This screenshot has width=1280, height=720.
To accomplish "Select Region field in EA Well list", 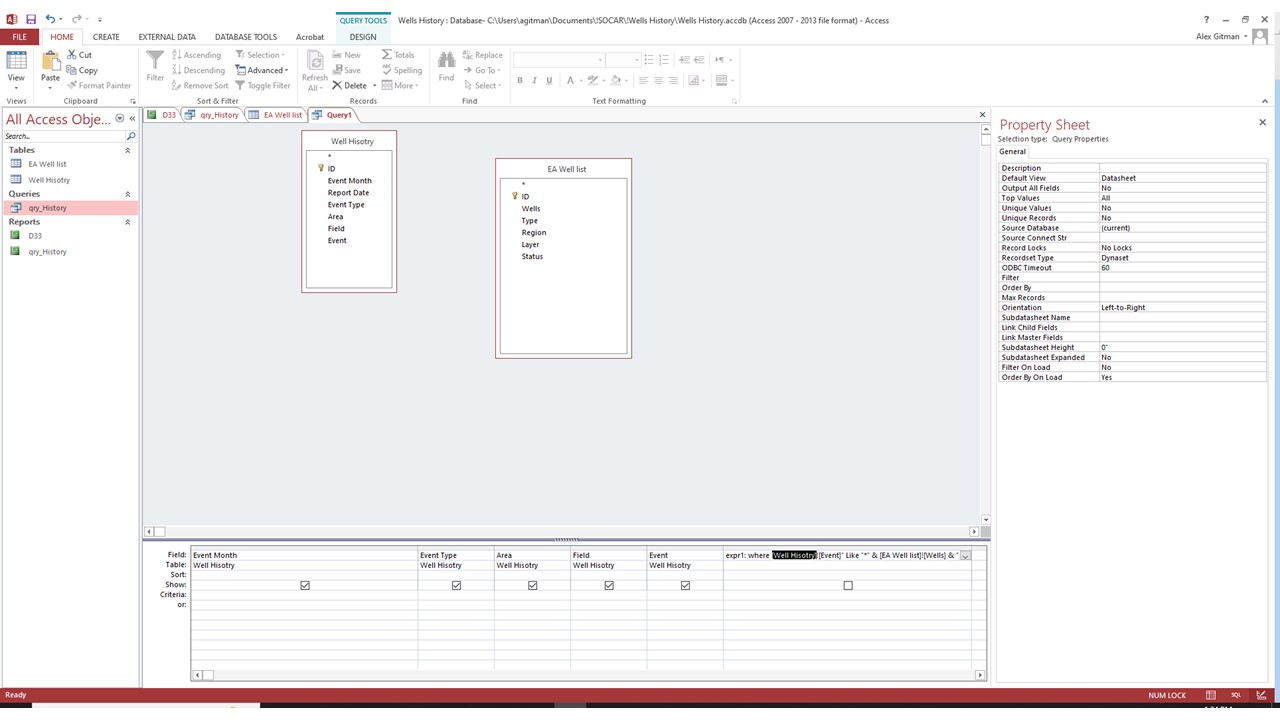I will 534,233.
